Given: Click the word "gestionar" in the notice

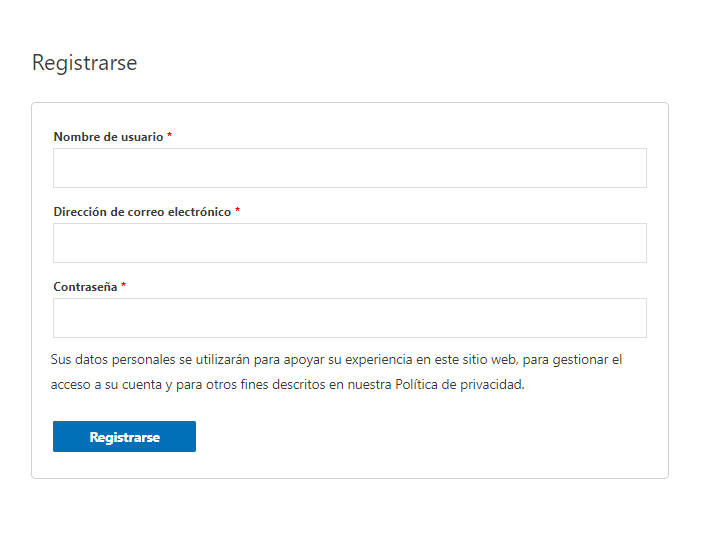Looking at the screenshot, I should click(581, 360).
